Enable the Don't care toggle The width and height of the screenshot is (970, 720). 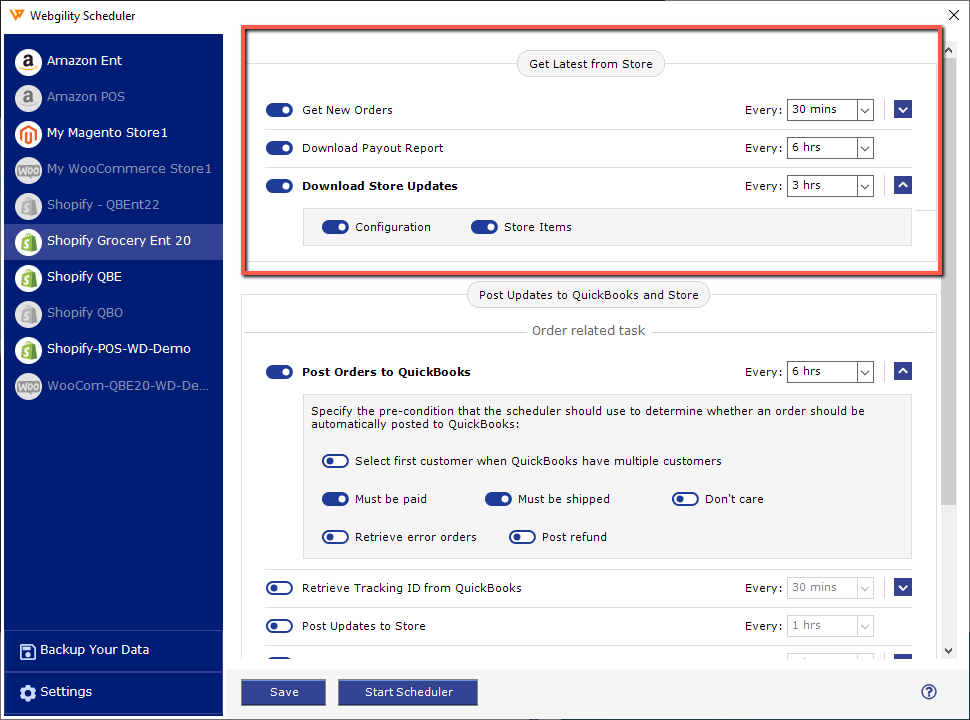[685, 499]
